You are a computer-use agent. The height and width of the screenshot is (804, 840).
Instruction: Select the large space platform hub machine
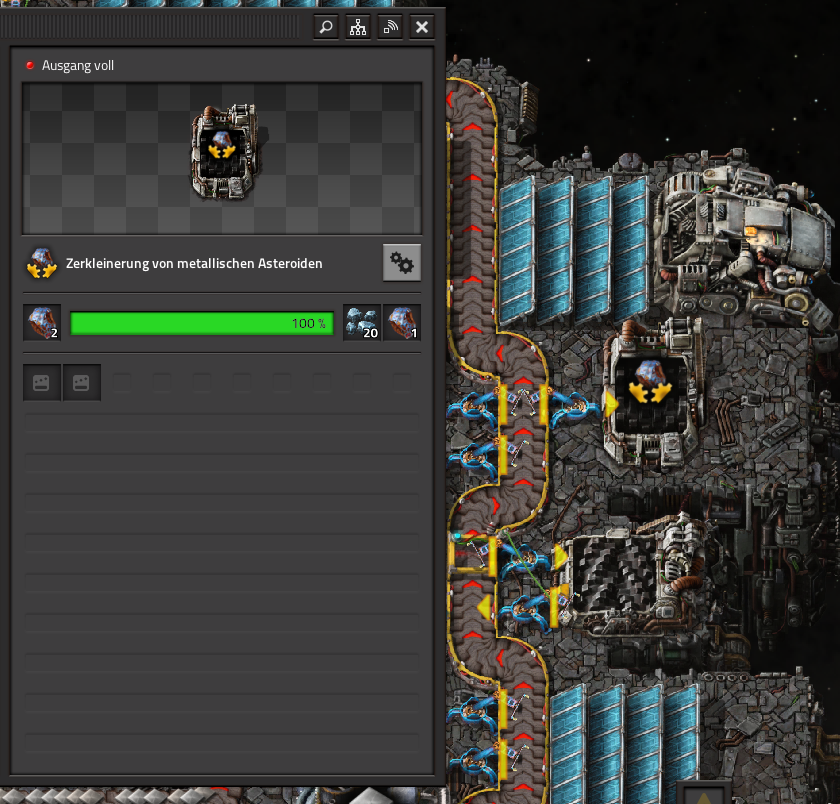click(x=742, y=246)
